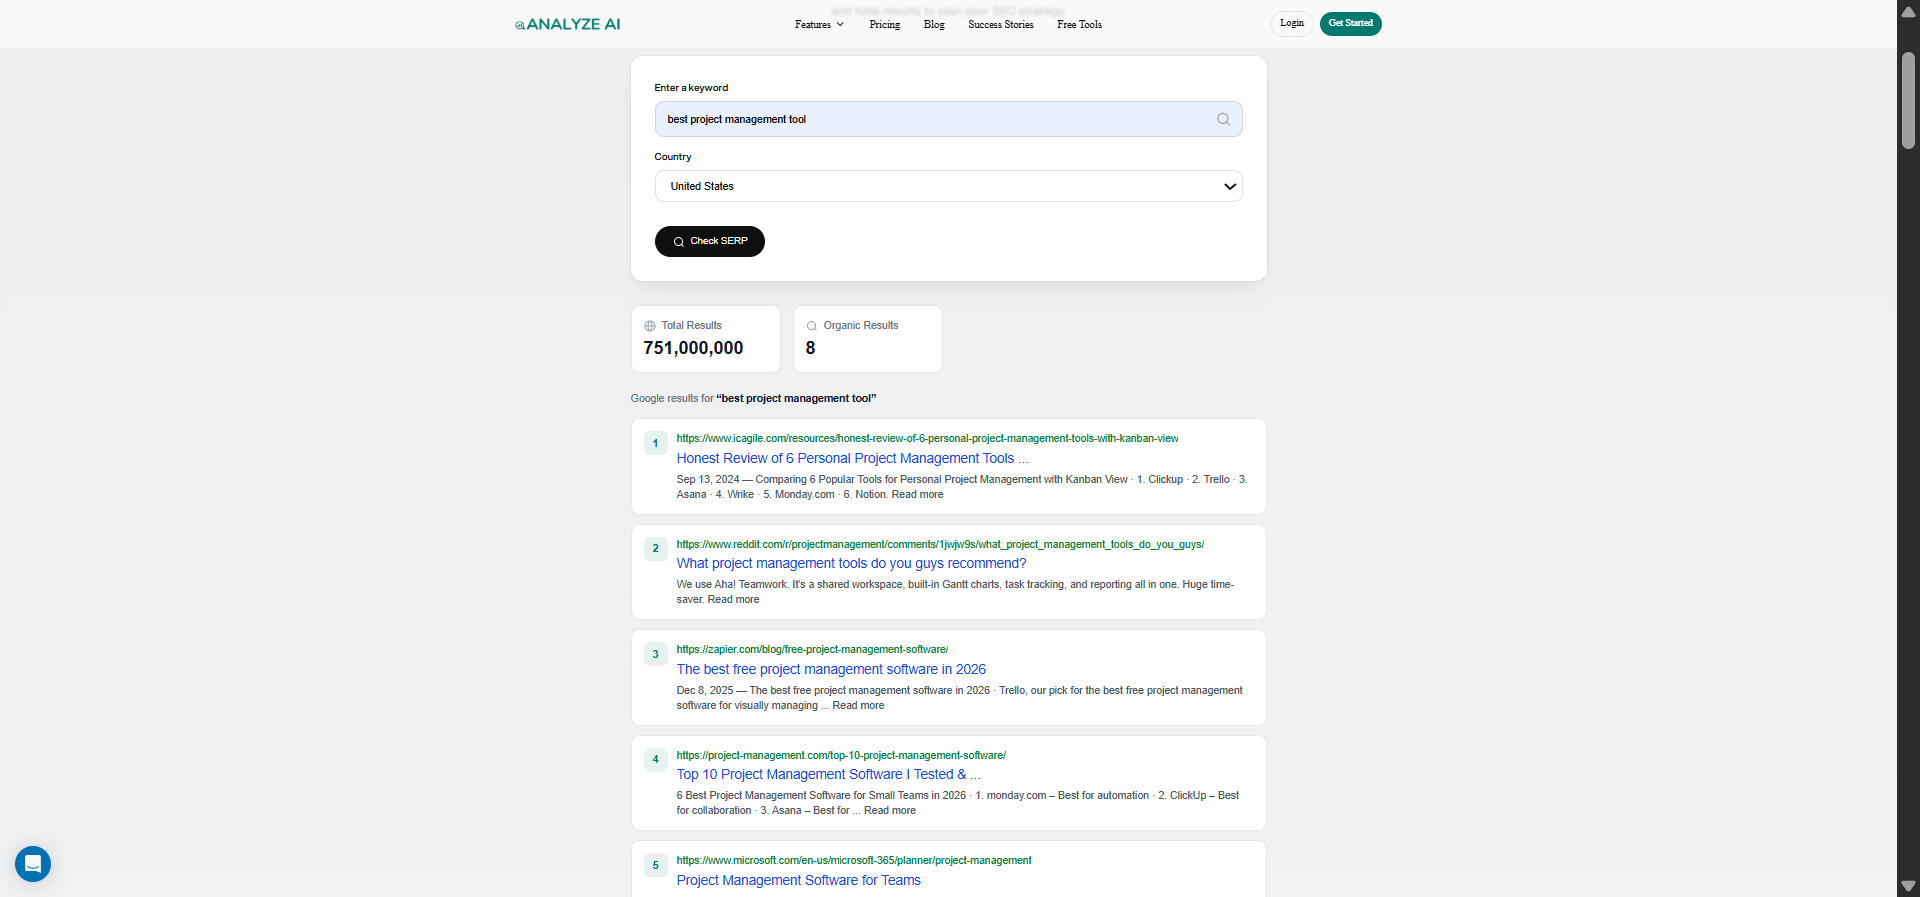Click the 'Country' label

pos(673,157)
